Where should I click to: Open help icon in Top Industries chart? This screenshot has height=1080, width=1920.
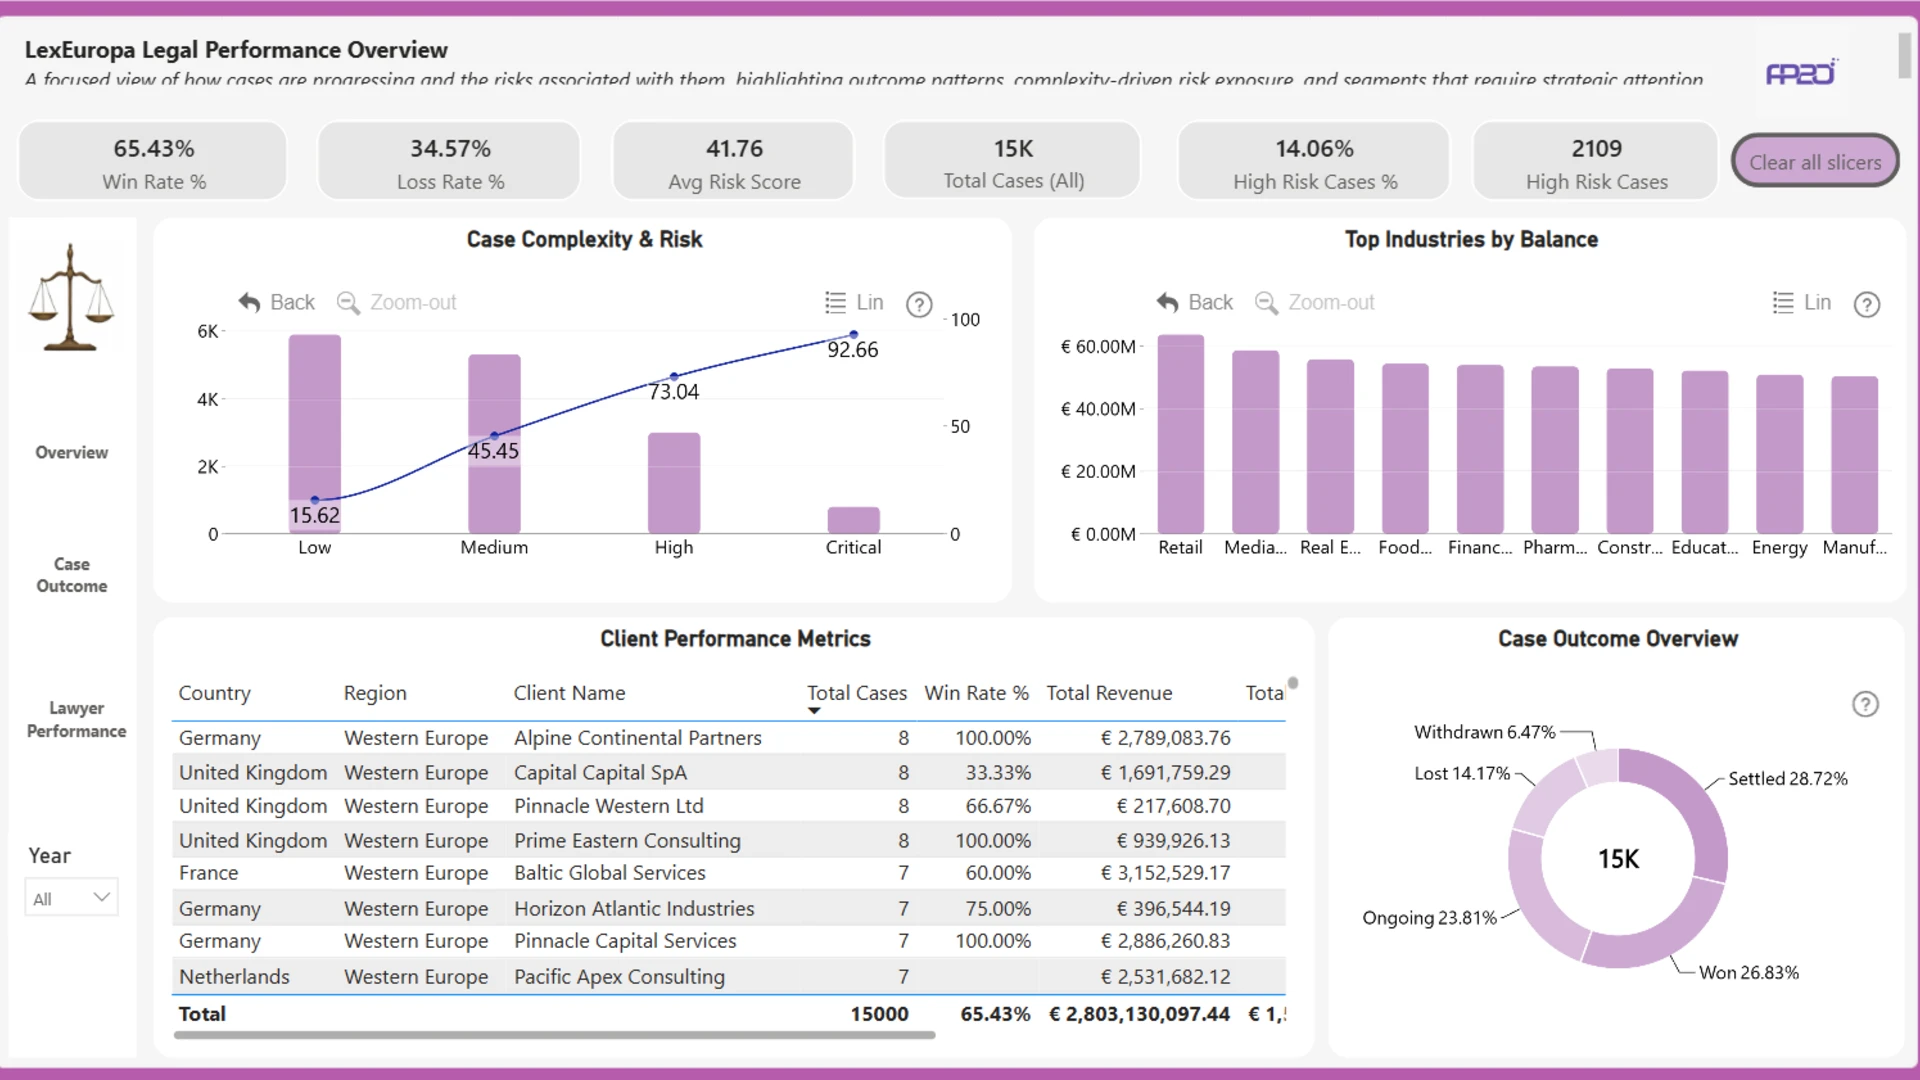pos(1867,304)
